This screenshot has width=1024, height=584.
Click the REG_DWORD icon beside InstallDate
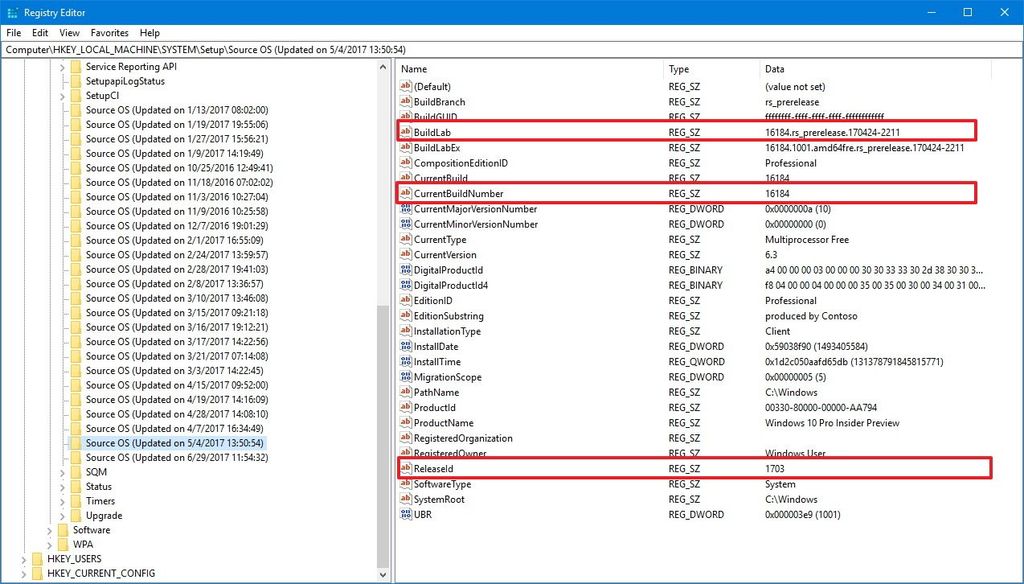click(x=405, y=346)
